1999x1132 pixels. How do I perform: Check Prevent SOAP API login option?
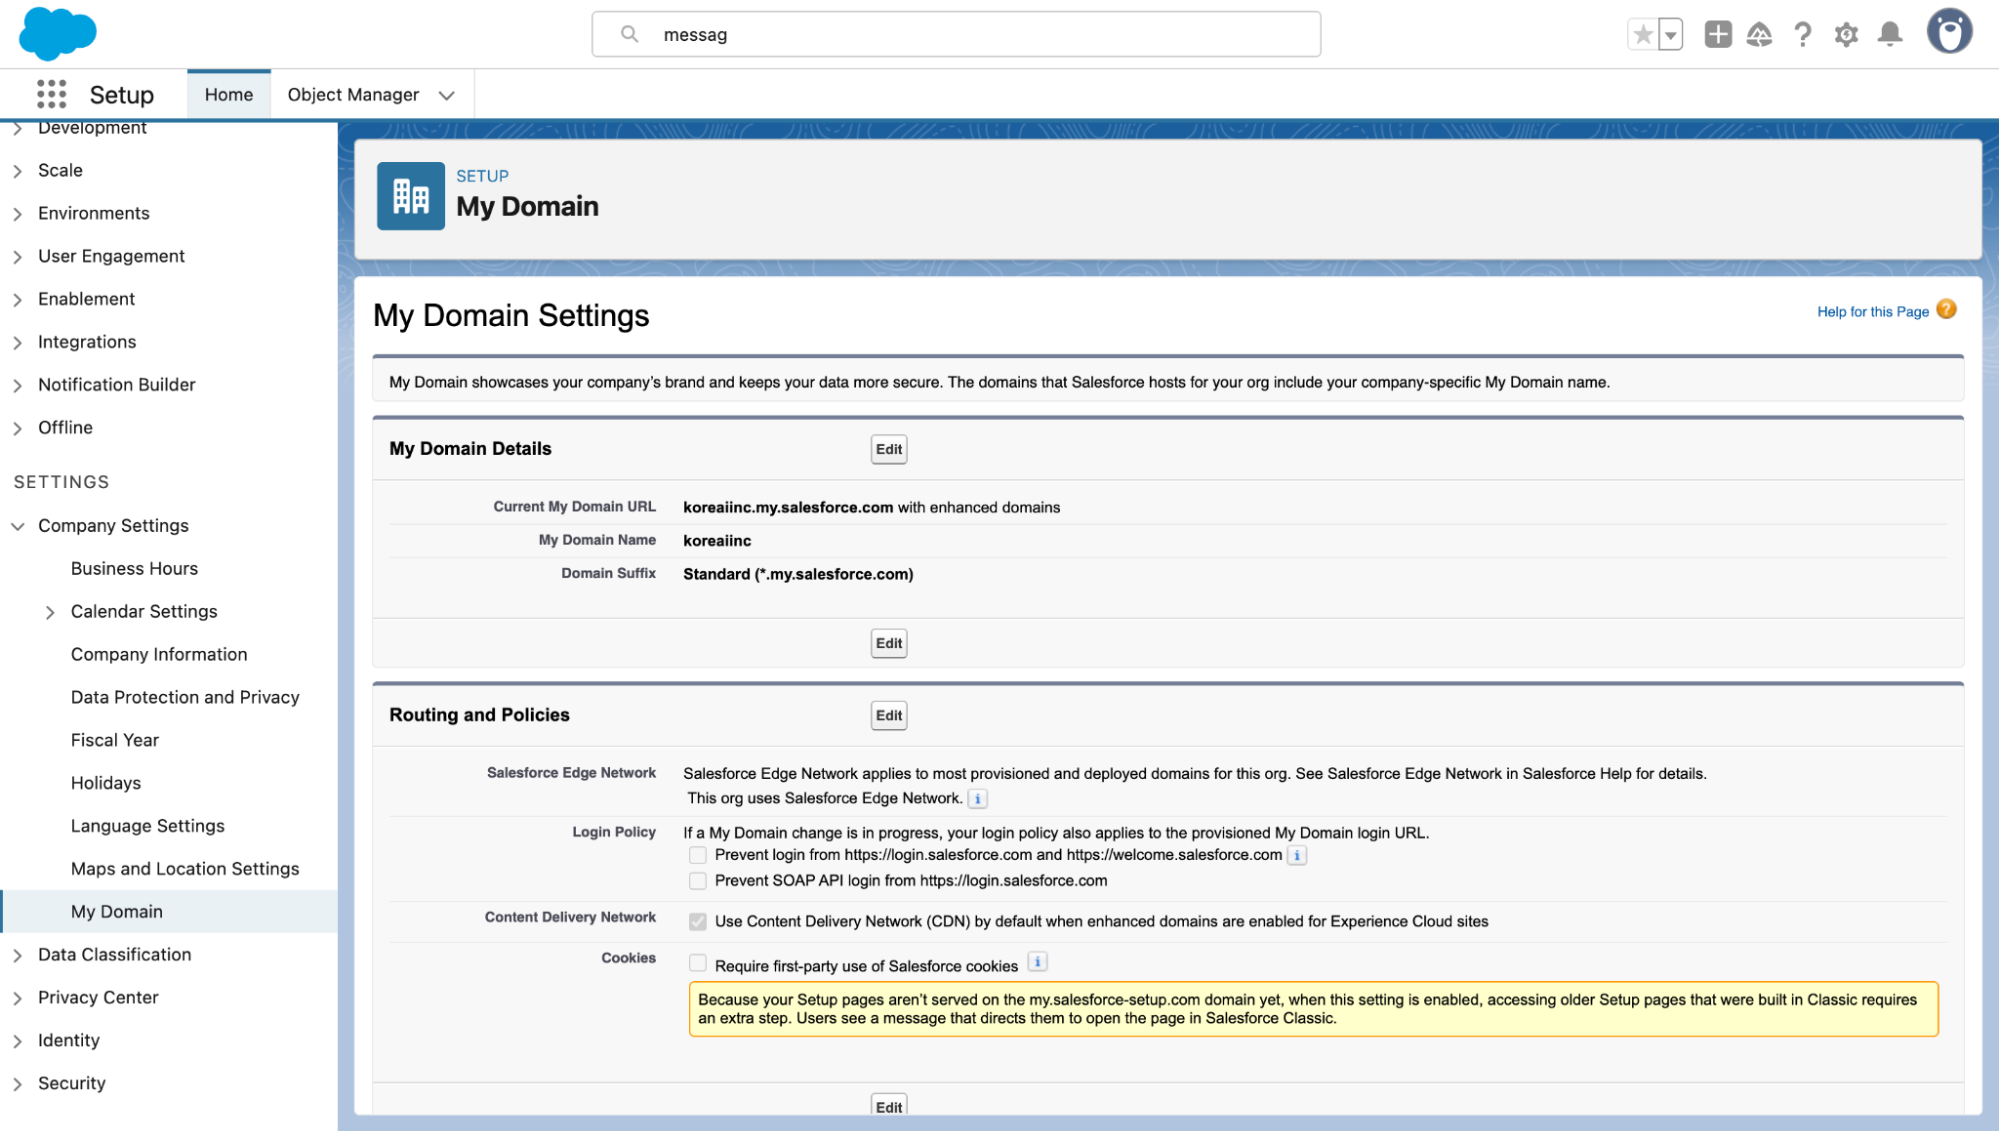pos(698,881)
